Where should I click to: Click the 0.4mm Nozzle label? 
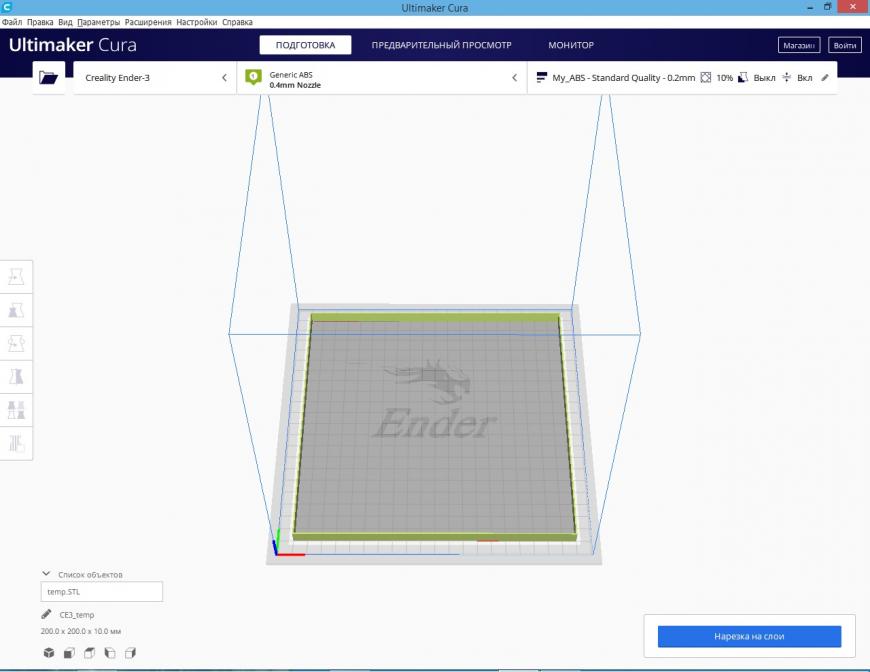[x=295, y=85]
